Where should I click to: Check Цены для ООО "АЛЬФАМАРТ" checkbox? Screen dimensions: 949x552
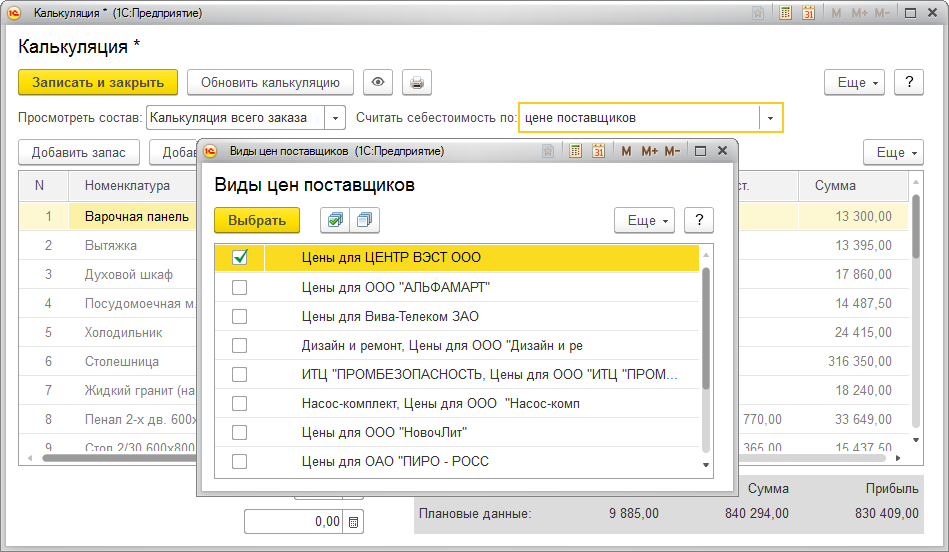[x=240, y=287]
